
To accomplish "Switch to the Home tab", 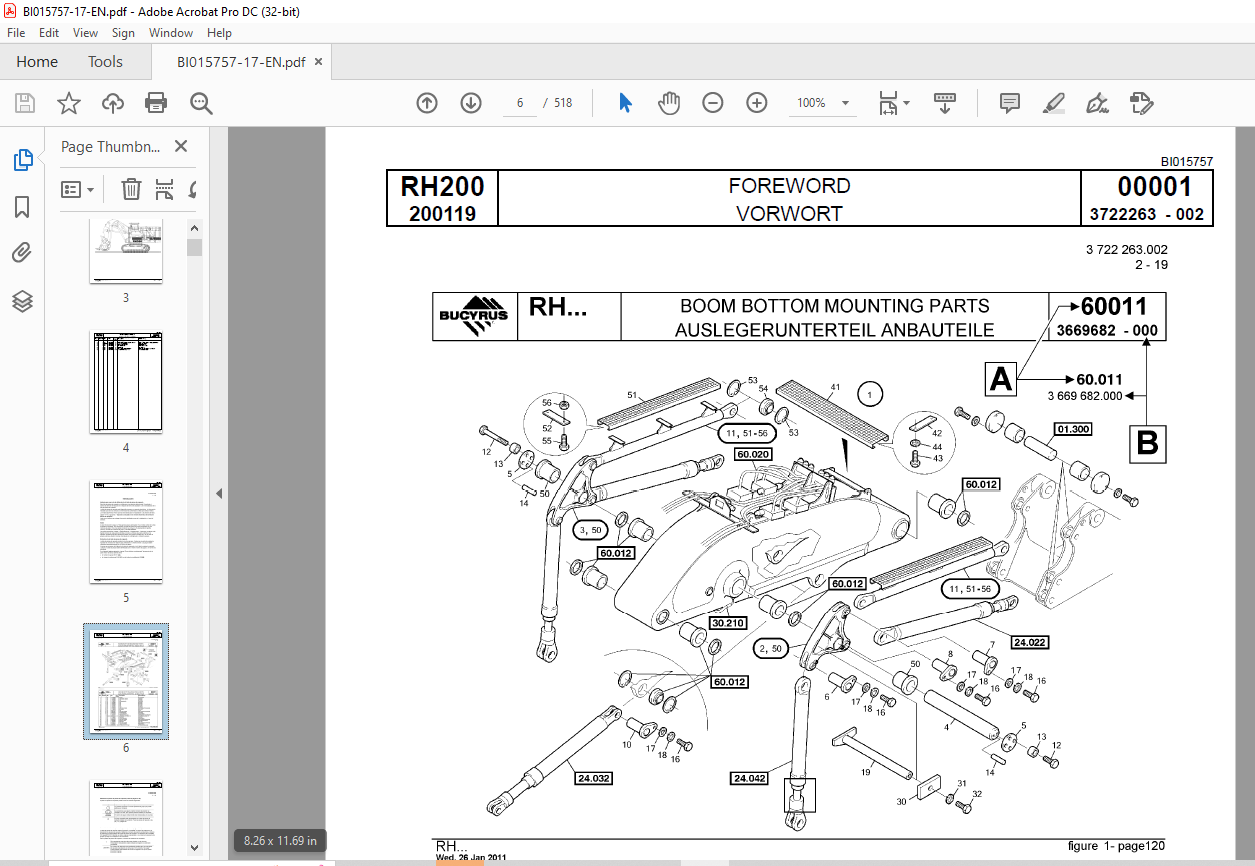I will pyautogui.click(x=37, y=62).
